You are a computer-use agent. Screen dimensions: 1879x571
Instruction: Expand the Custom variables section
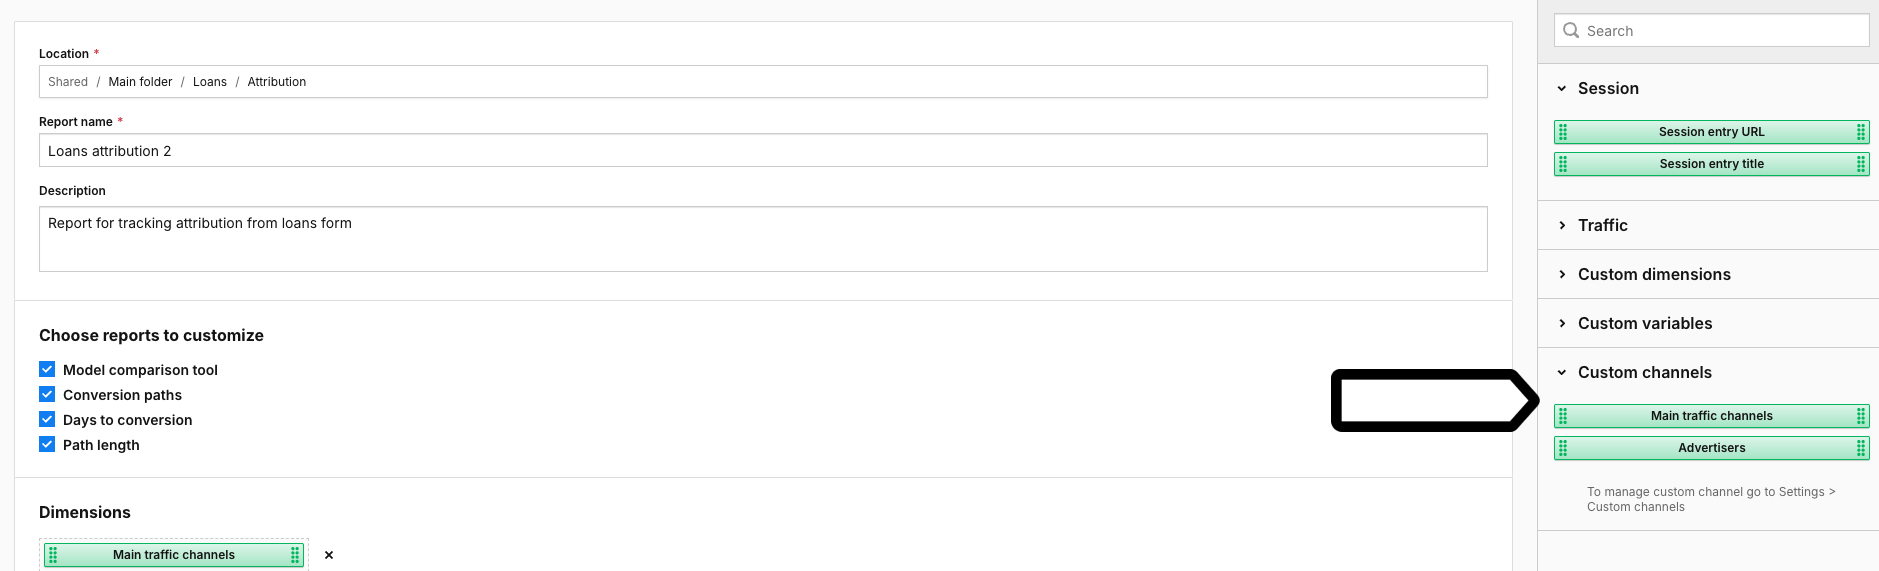coord(1562,324)
